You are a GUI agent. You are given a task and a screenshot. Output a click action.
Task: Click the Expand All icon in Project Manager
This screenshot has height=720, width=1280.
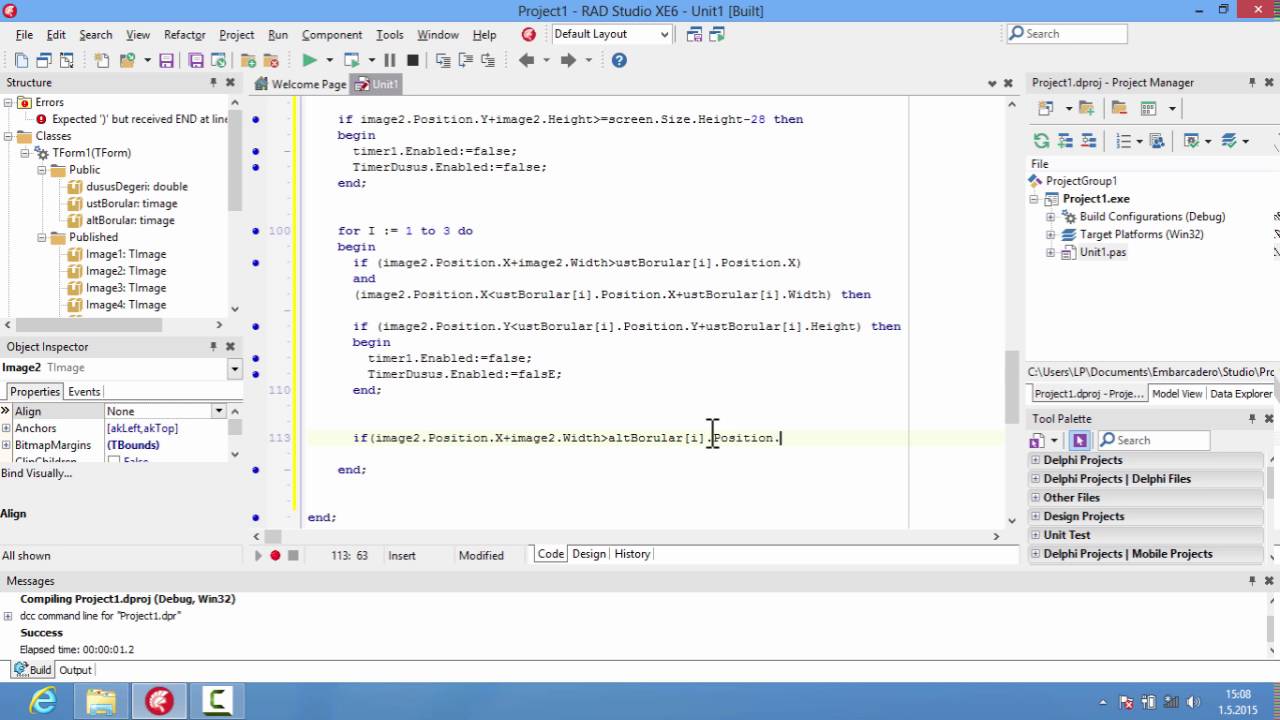pyautogui.click(x=1065, y=141)
